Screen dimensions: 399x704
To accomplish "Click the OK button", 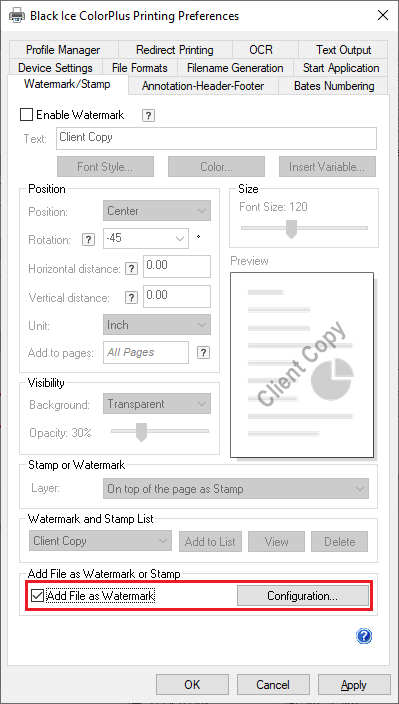I will click(192, 684).
